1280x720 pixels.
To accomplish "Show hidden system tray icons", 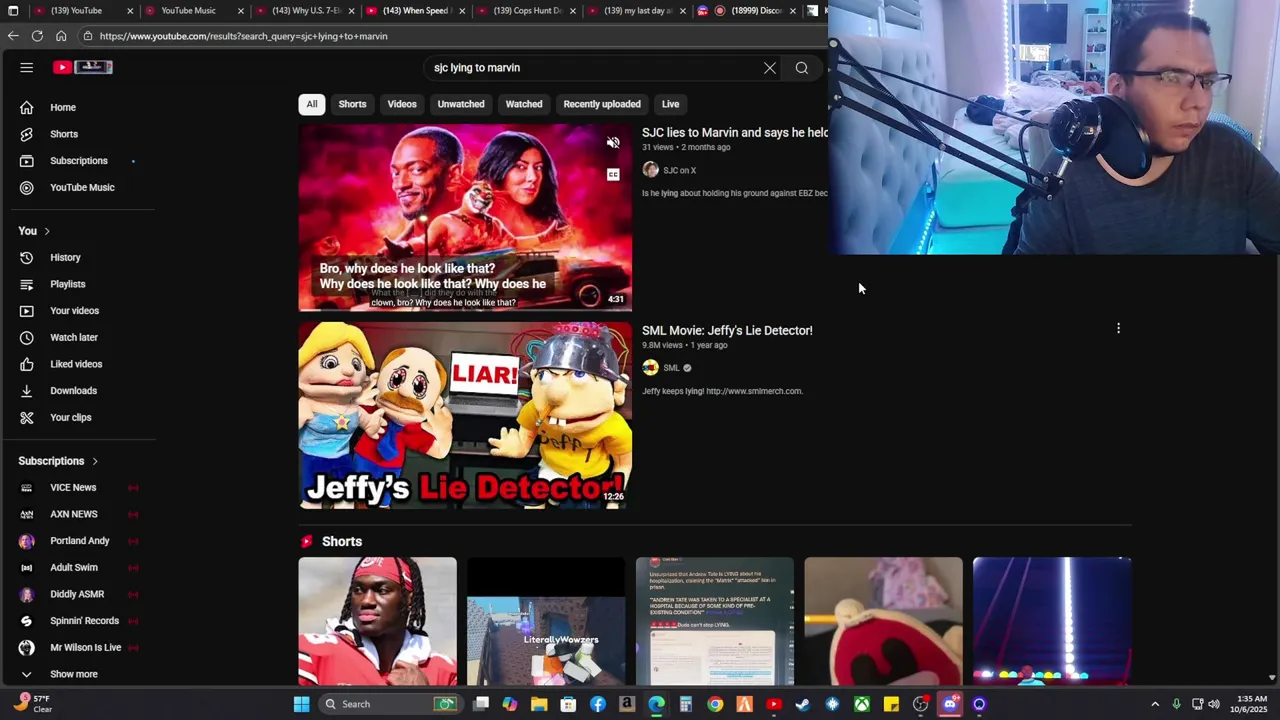I will pyautogui.click(x=1155, y=704).
